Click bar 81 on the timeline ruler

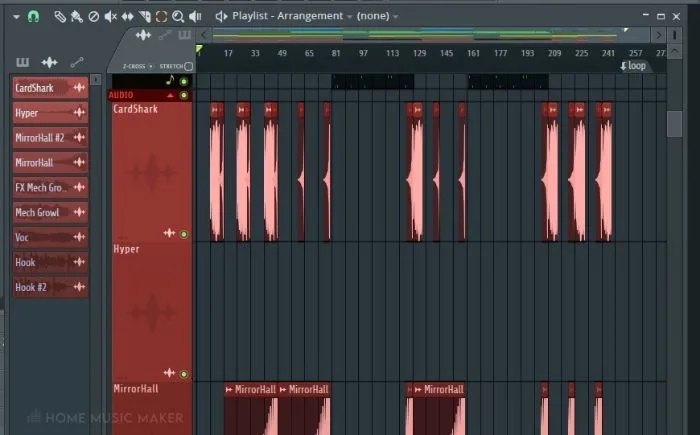pyautogui.click(x=336, y=53)
